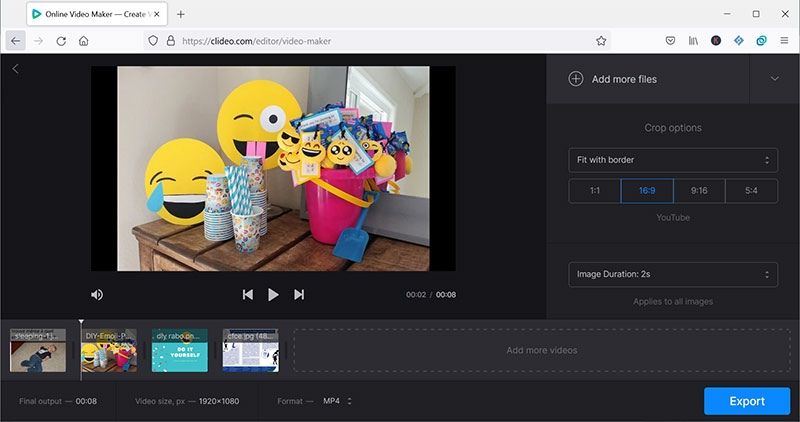Click the teal swirl extension icon

(x=761, y=41)
